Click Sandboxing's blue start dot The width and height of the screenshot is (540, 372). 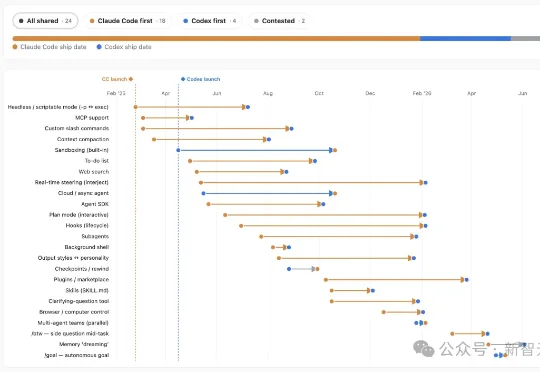click(x=178, y=150)
